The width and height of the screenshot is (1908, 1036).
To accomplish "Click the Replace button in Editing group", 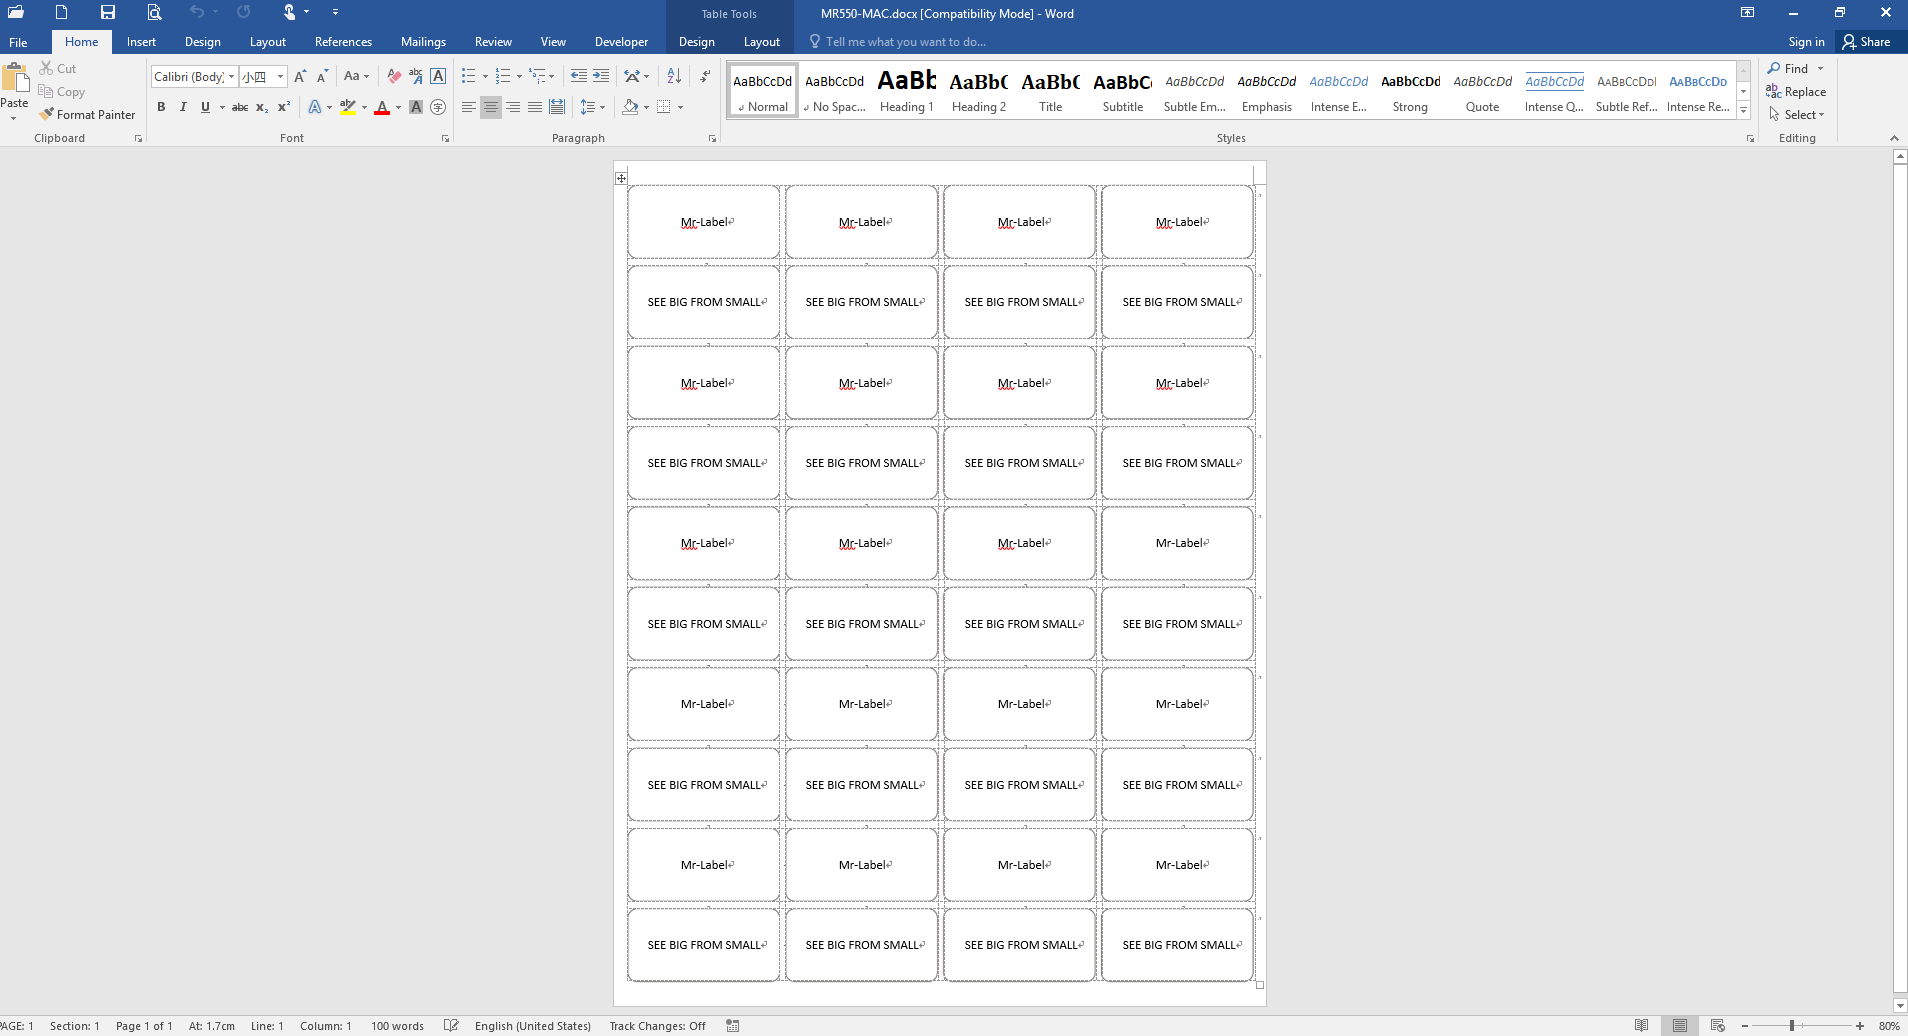I will 1796,92.
